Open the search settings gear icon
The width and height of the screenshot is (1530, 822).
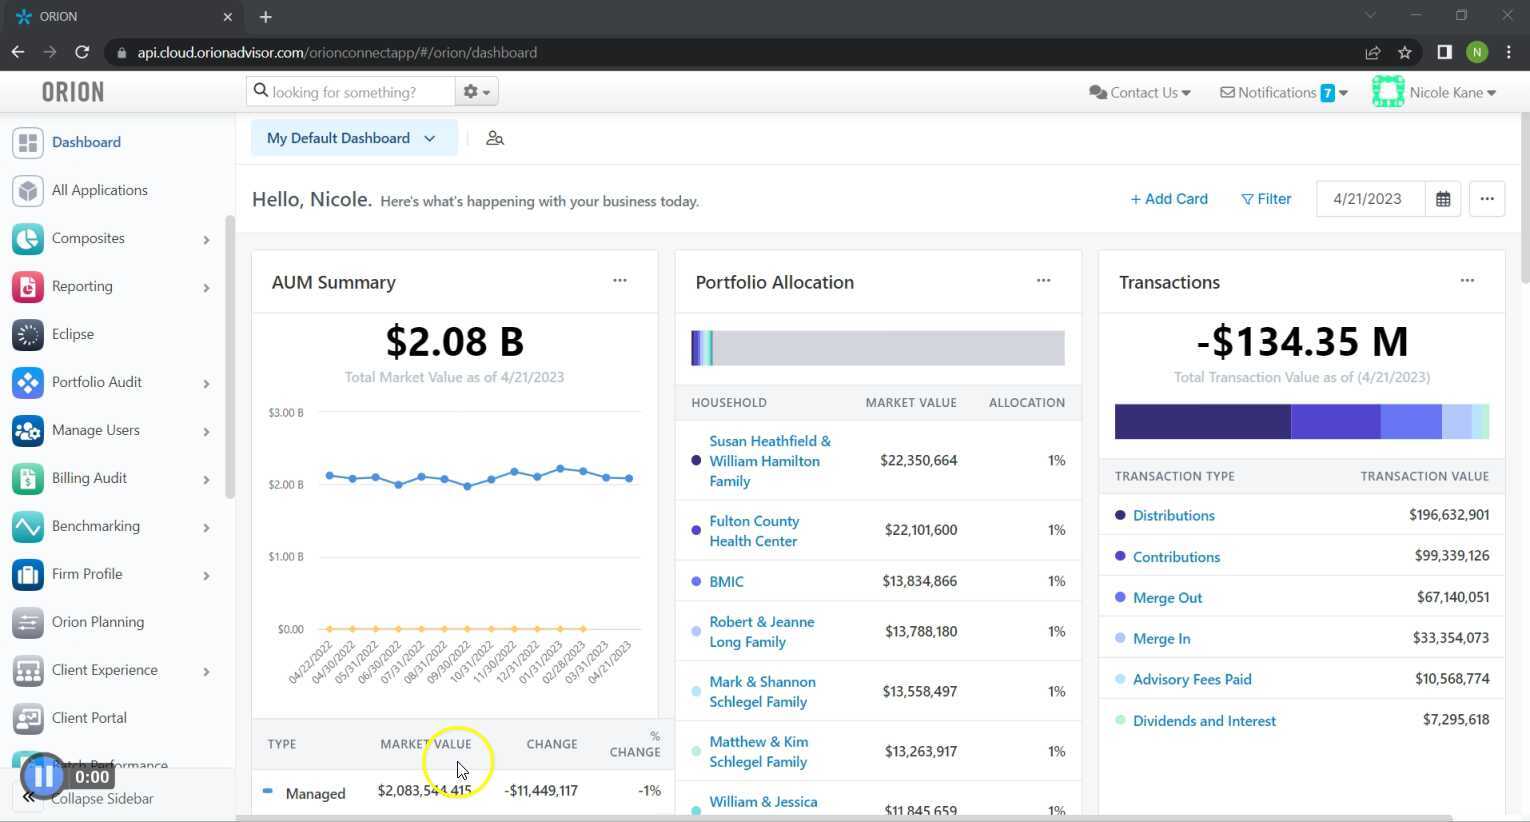[x=469, y=91]
